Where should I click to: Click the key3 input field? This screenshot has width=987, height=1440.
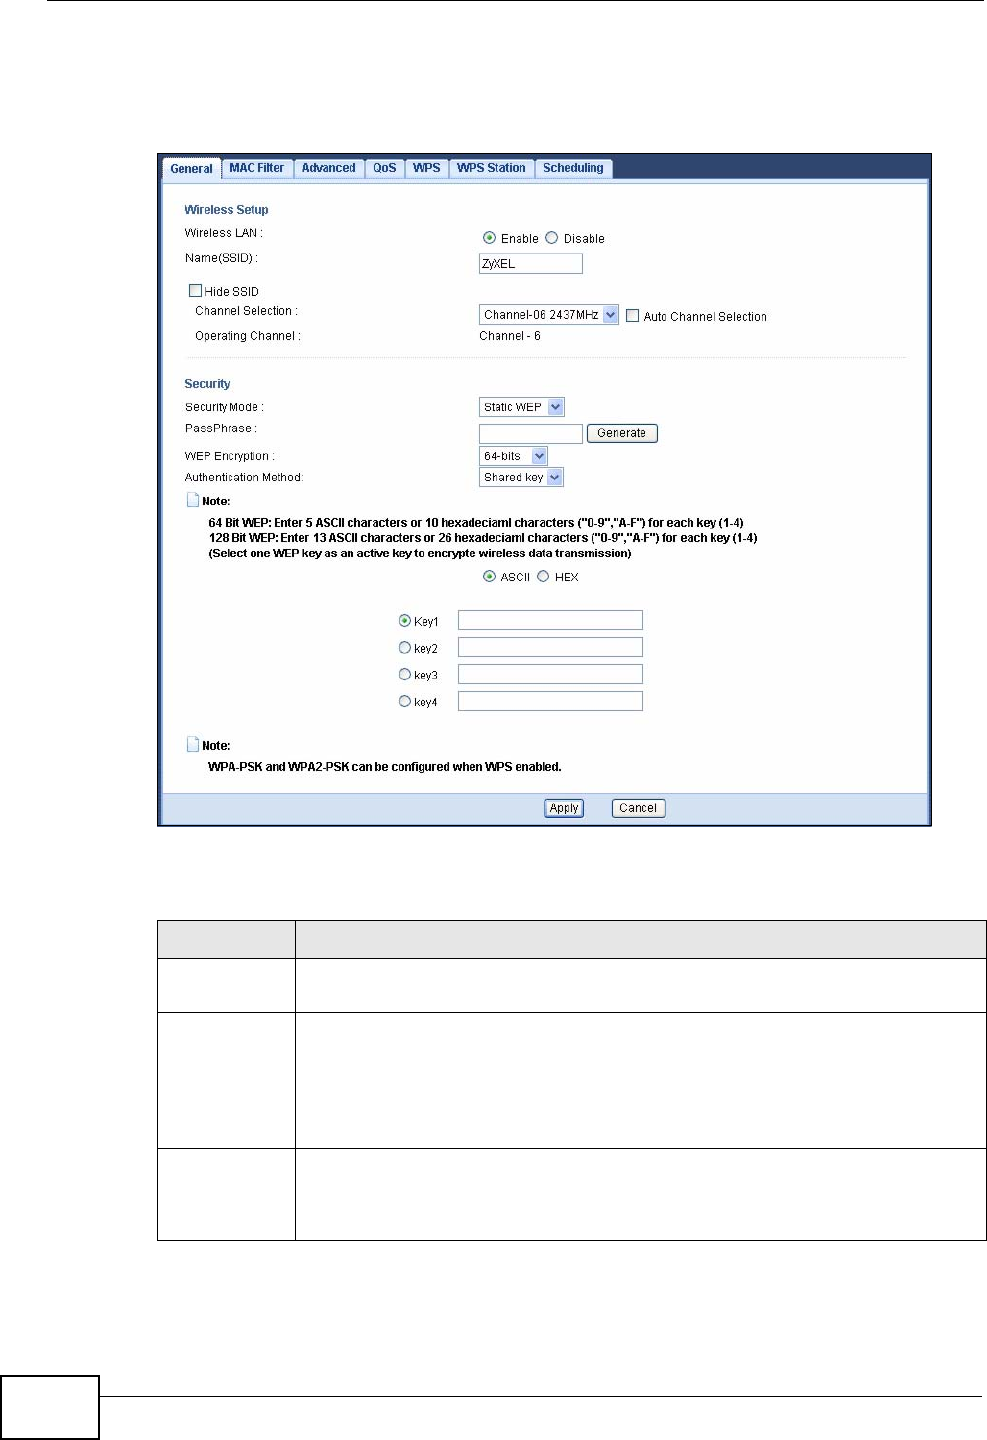(550, 674)
